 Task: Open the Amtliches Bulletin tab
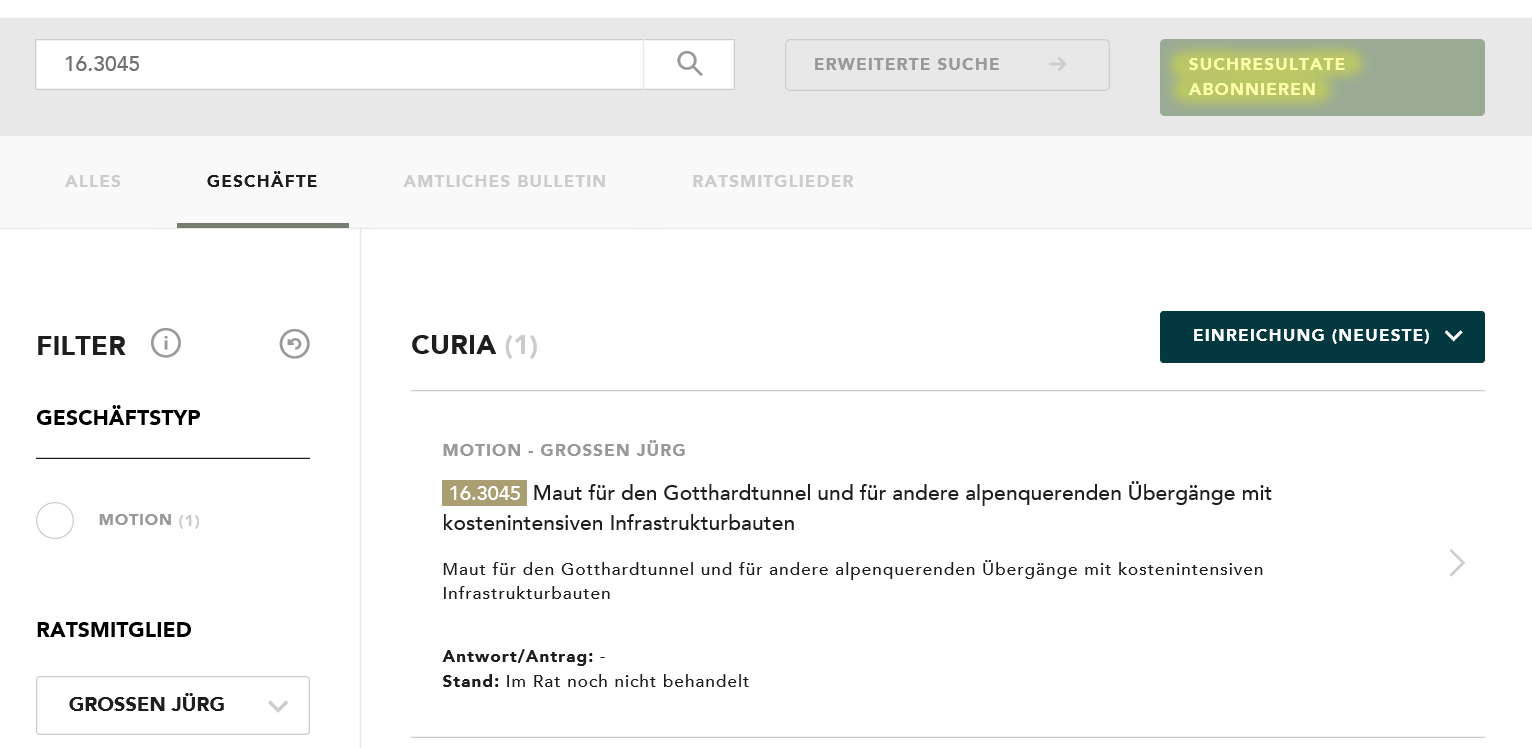point(505,181)
